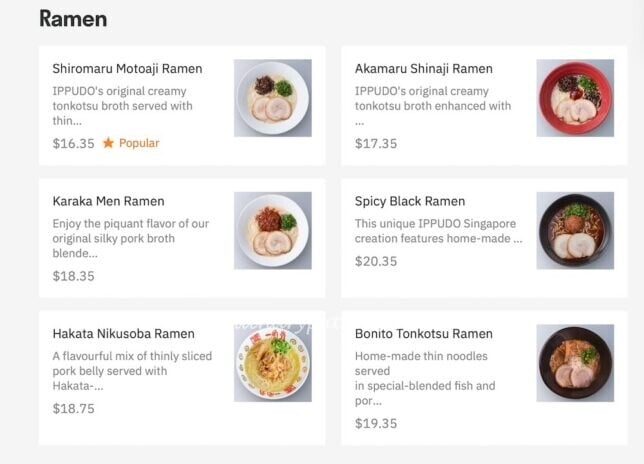Select the Spicy Black Ramen picture
The width and height of the screenshot is (644, 464).
574,230
